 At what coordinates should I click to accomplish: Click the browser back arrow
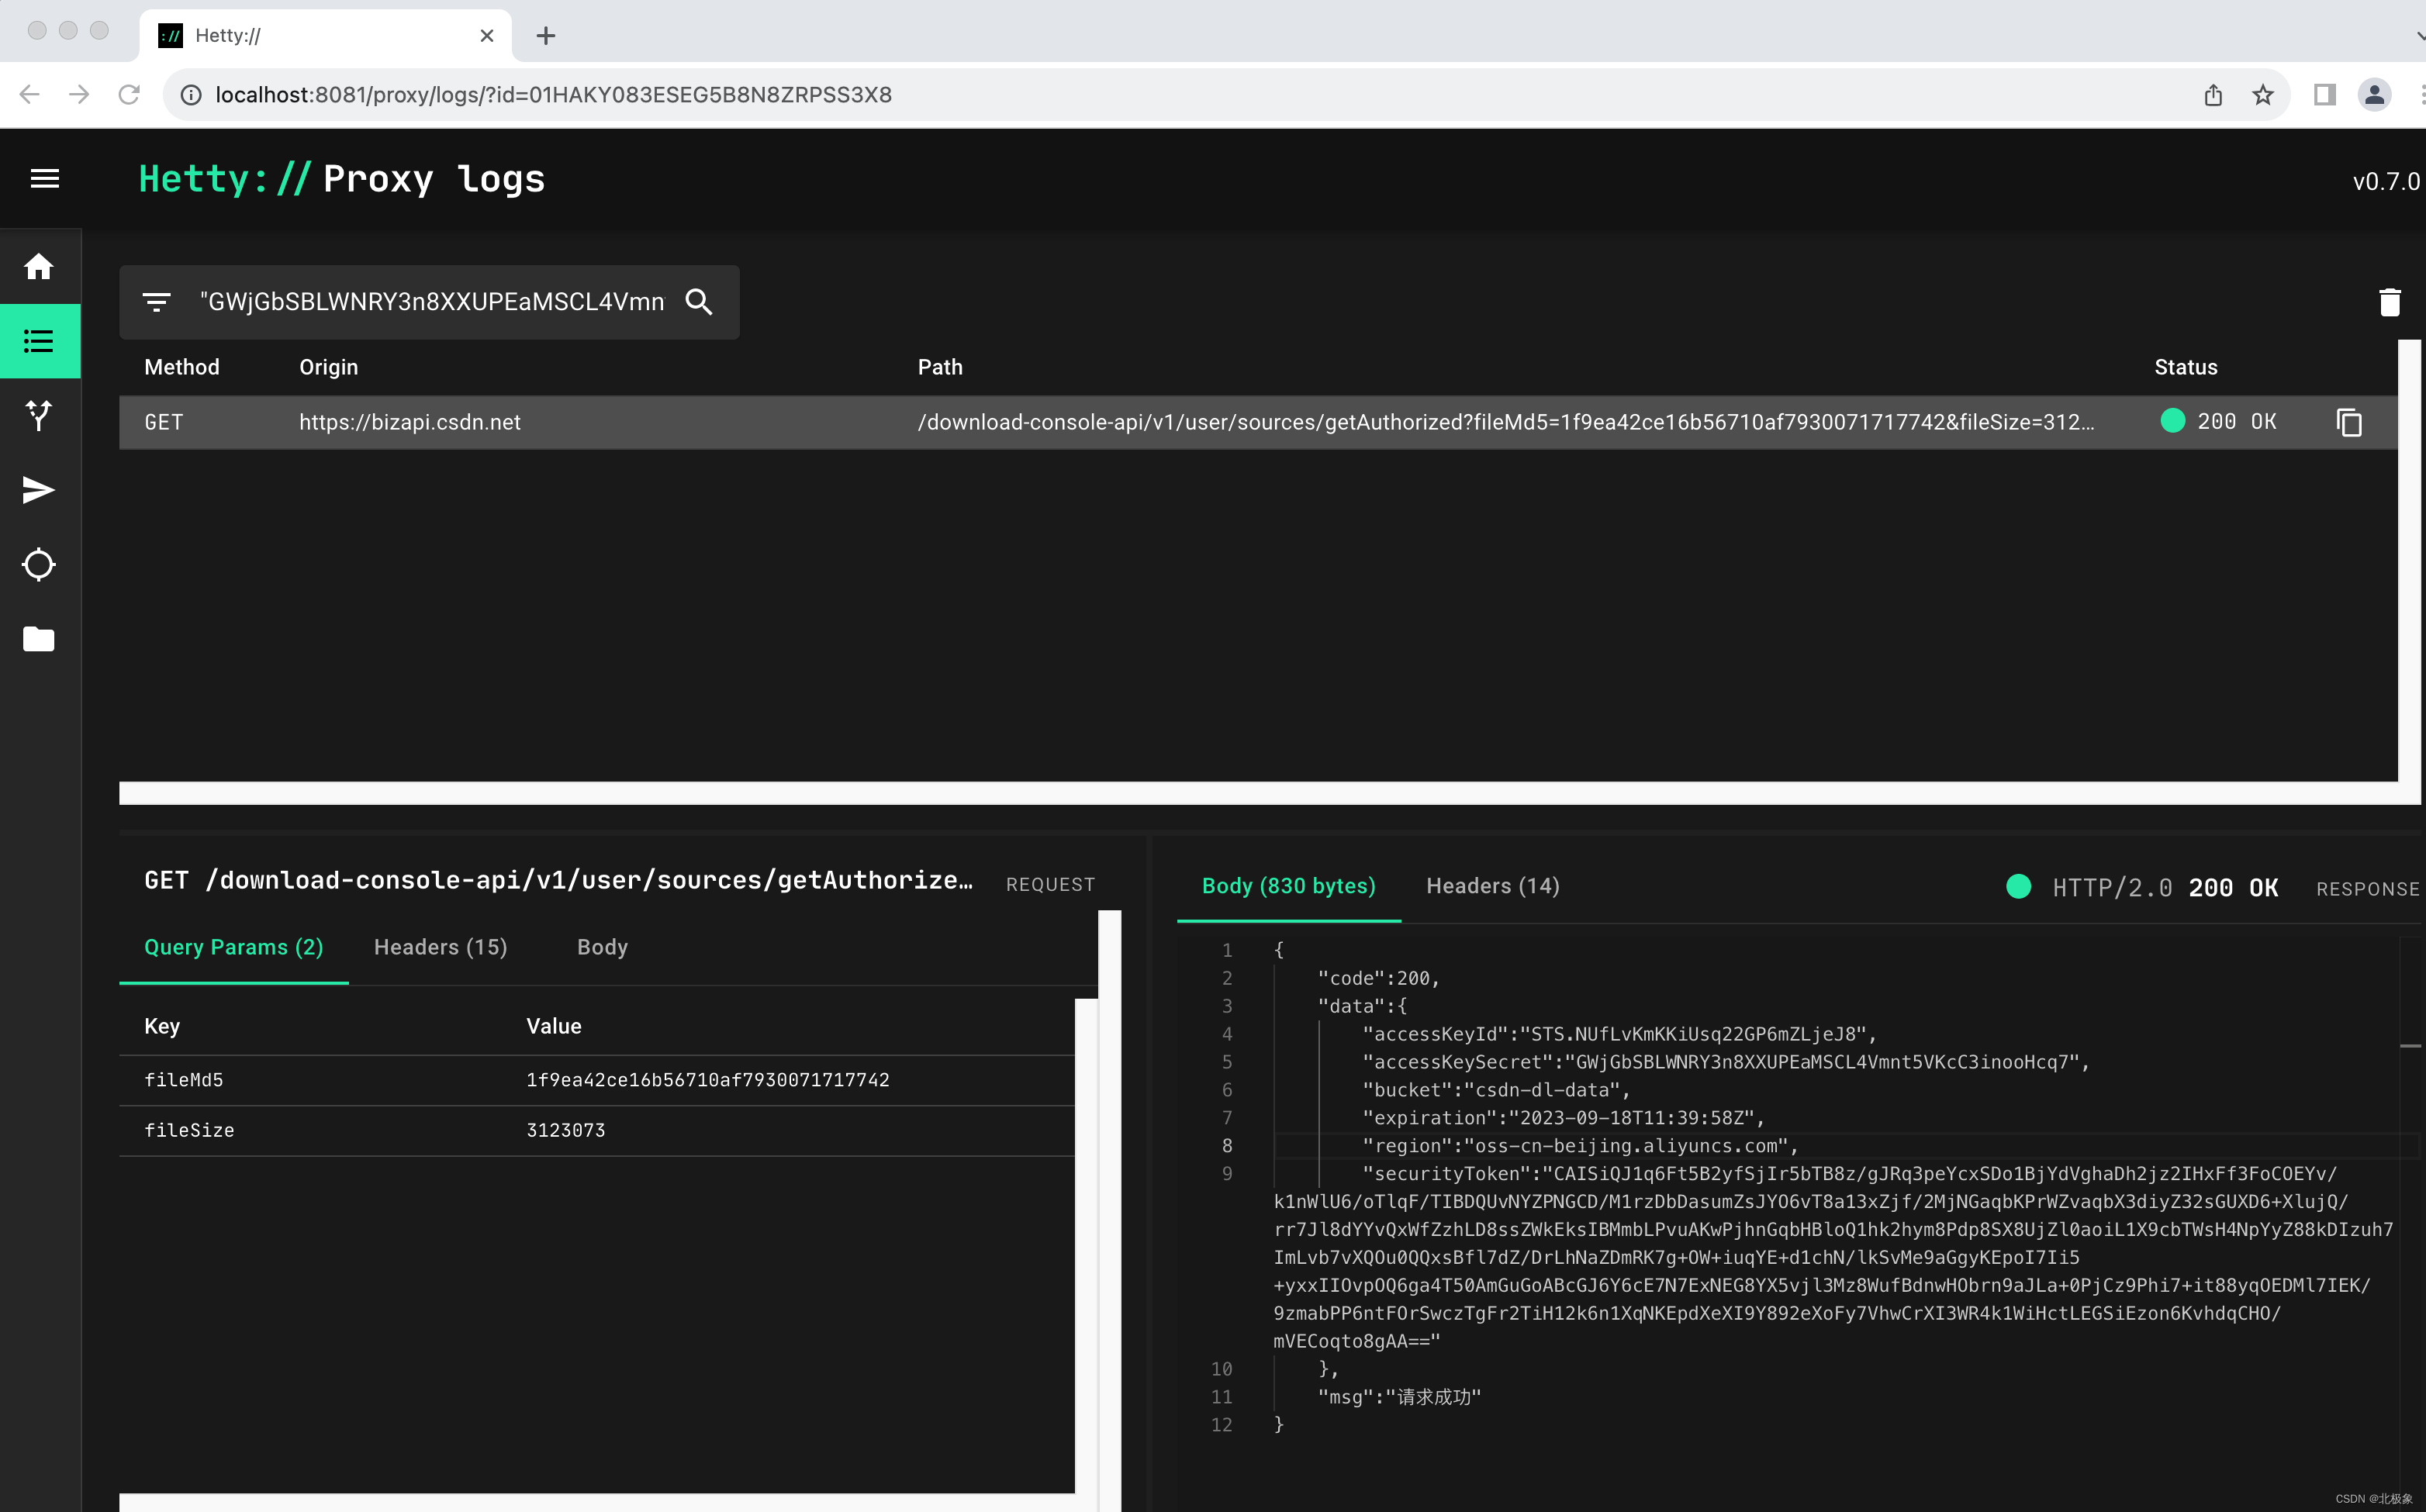(x=29, y=95)
